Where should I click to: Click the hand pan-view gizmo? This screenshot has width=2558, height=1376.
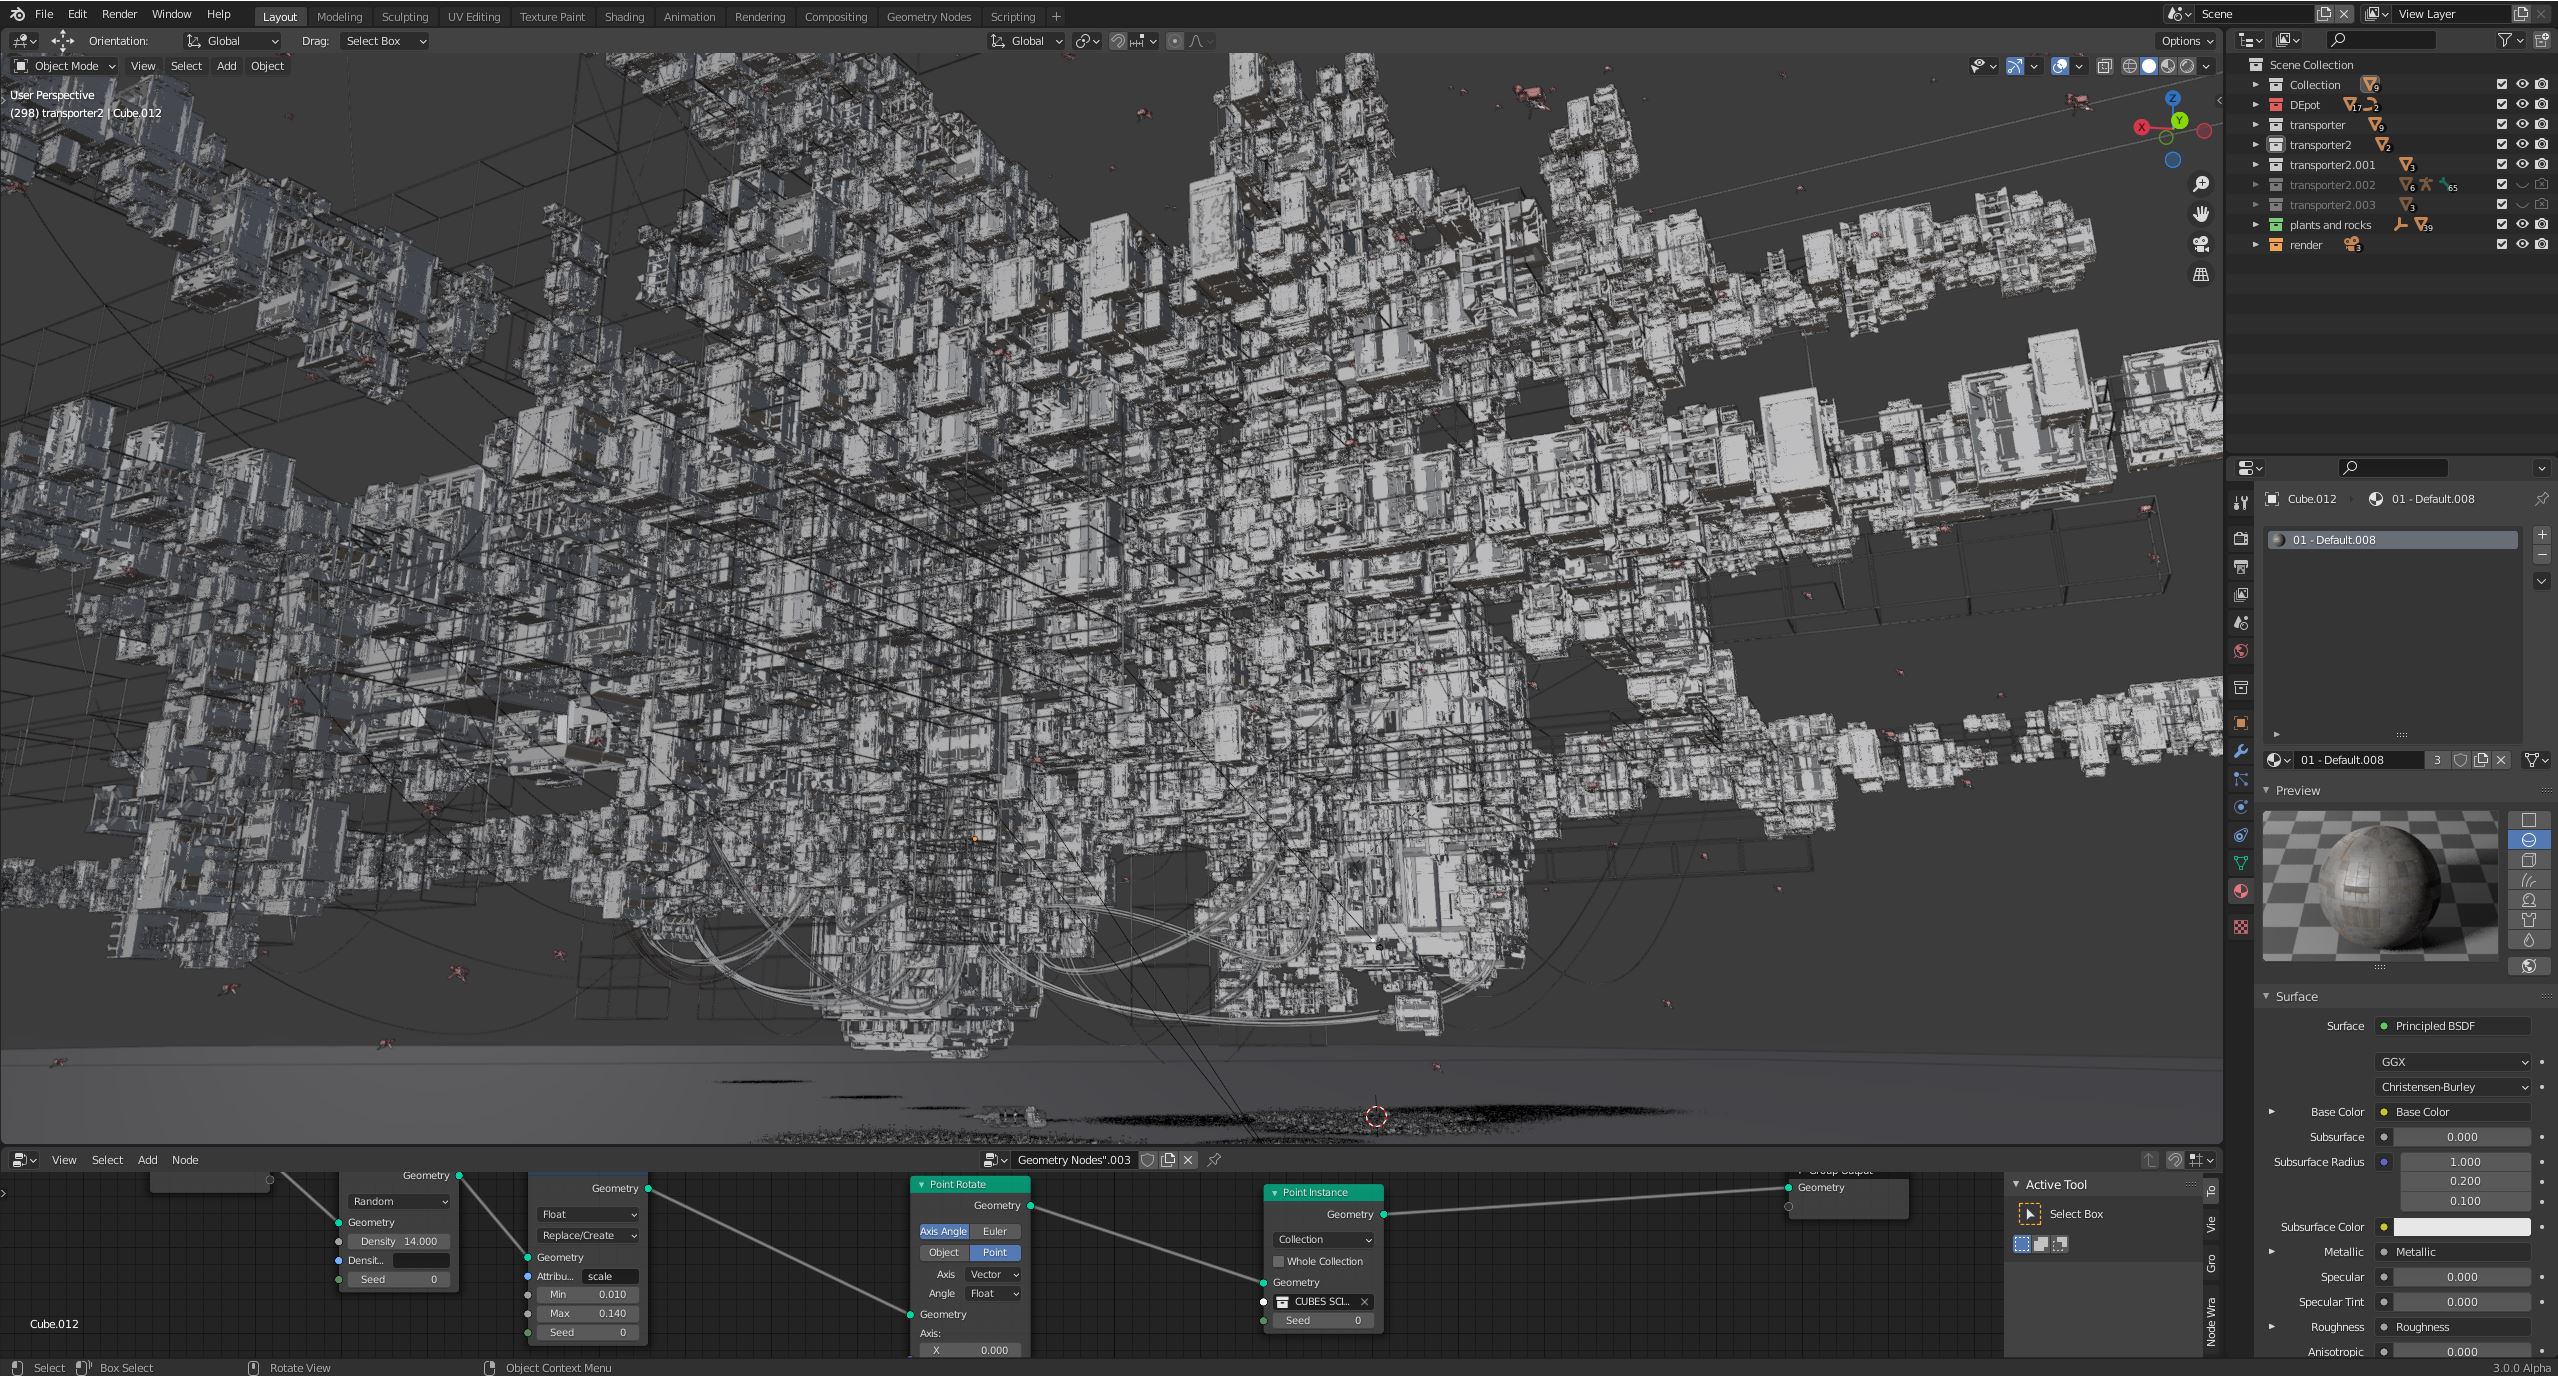[2200, 214]
